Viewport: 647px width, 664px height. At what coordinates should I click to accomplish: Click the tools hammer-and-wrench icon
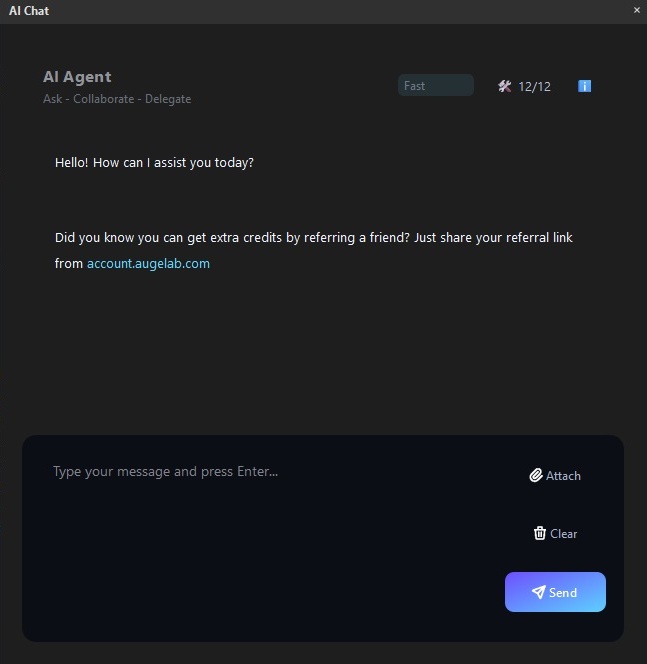click(x=504, y=86)
